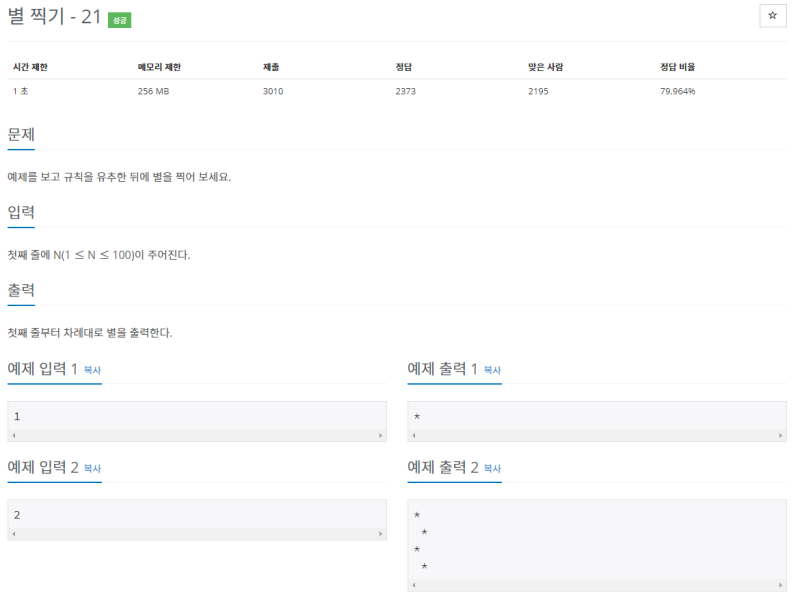
Task: Click left scroll arrow of example input 1
Action: tap(14, 436)
